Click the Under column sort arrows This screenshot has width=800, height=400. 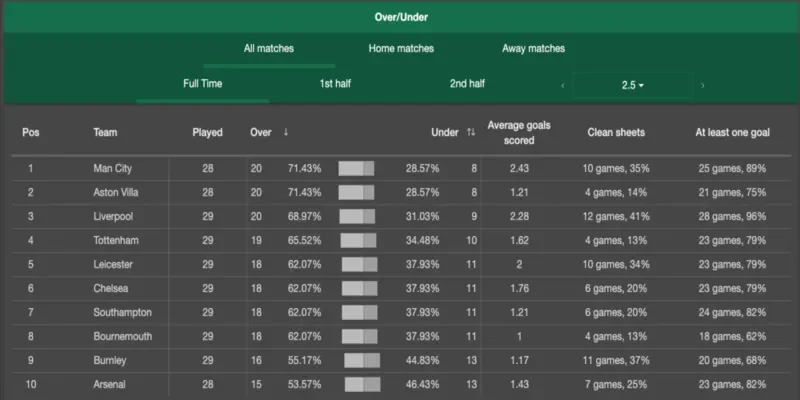pos(470,132)
